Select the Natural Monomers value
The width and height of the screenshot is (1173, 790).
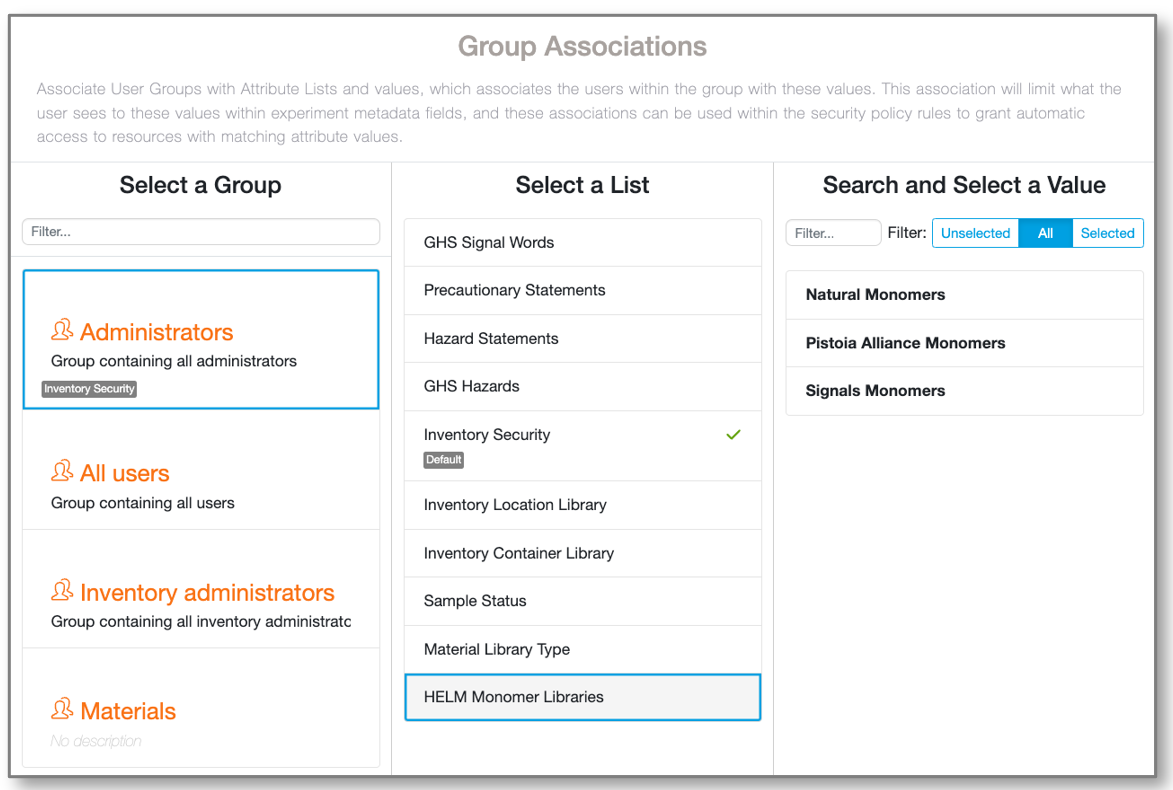pyautogui.click(x=964, y=295)
